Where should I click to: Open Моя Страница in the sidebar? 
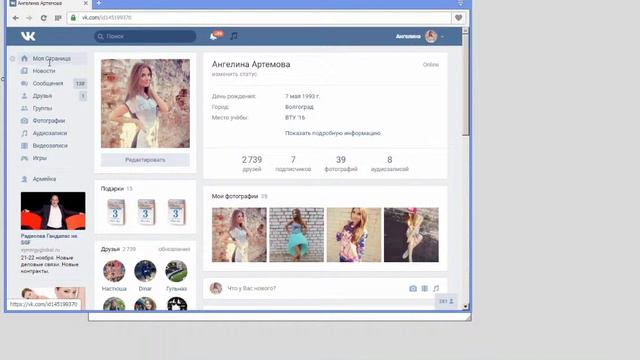click(x=52, y=58)
